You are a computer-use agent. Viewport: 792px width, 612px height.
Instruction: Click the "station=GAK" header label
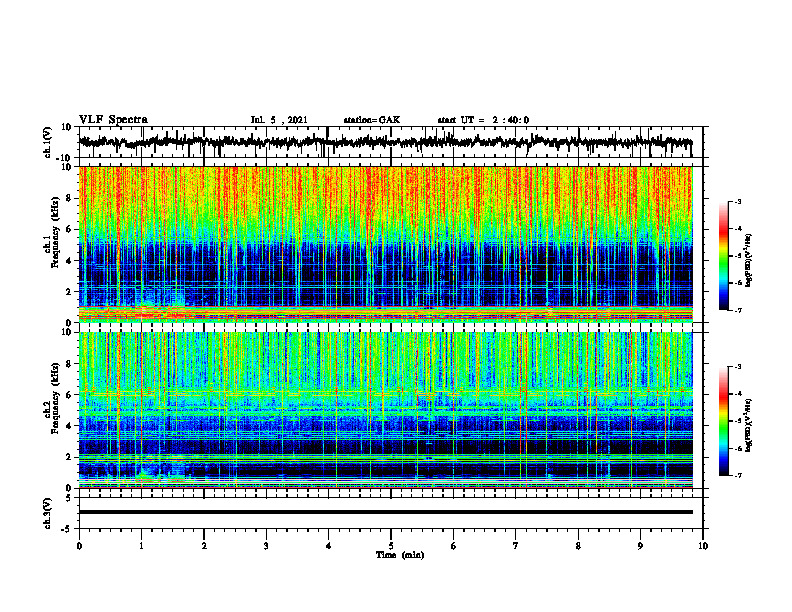click(x=372, y=120)
